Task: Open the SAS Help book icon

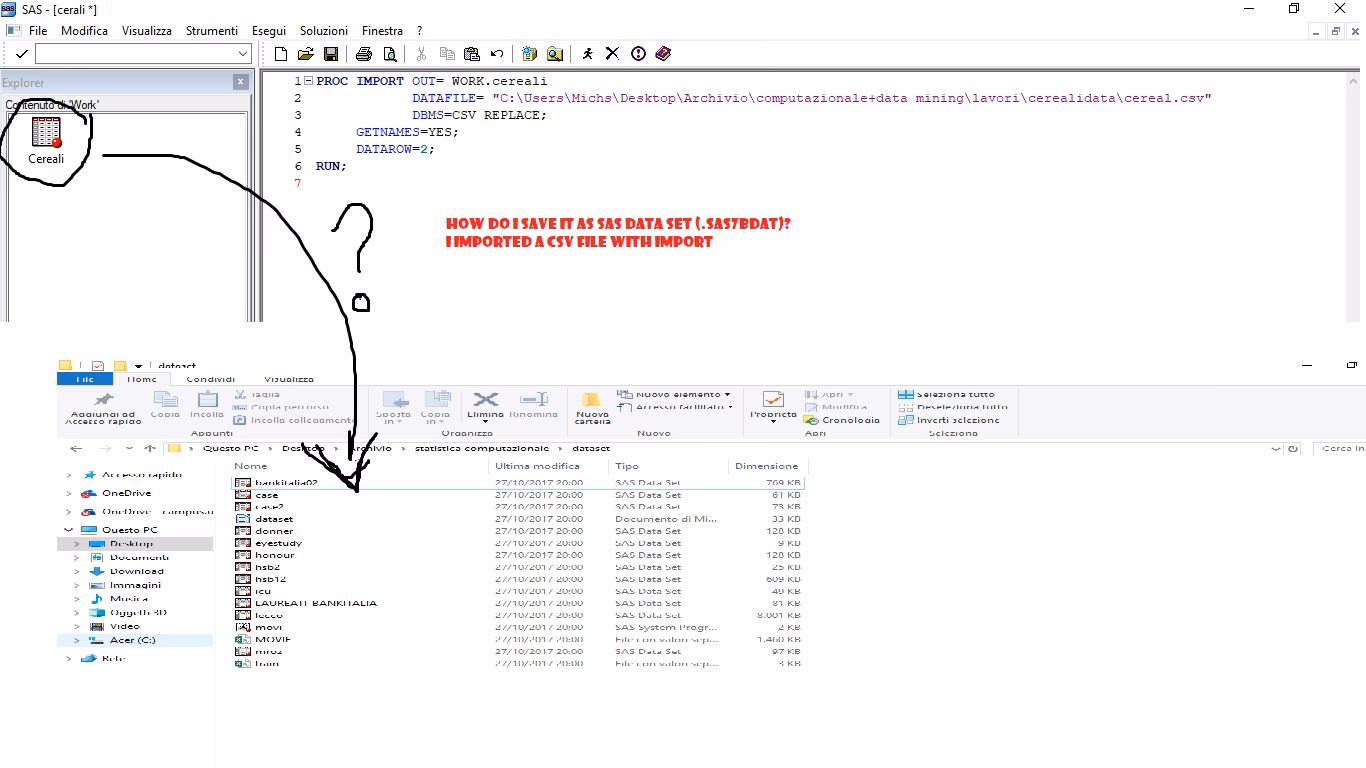Action: click(662, 53)
